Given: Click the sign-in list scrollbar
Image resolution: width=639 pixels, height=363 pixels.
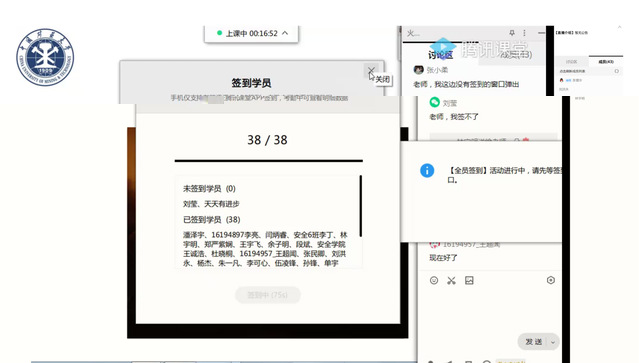Looking at the screenshot, I should [x=361, y=206].
